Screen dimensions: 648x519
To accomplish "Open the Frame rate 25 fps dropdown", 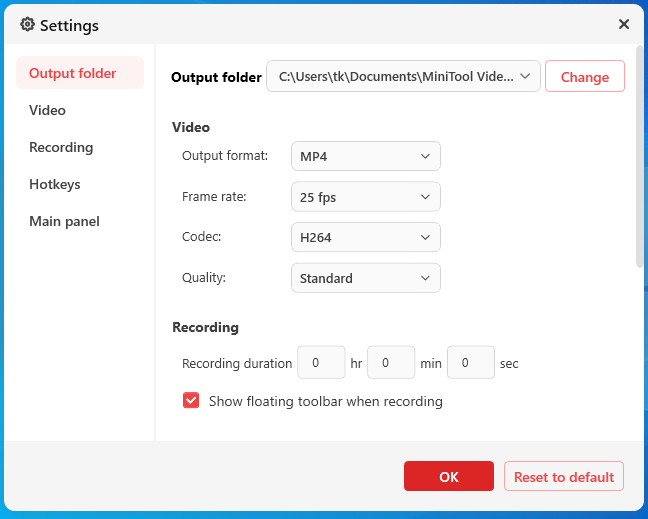I will (x=366, y=197).
